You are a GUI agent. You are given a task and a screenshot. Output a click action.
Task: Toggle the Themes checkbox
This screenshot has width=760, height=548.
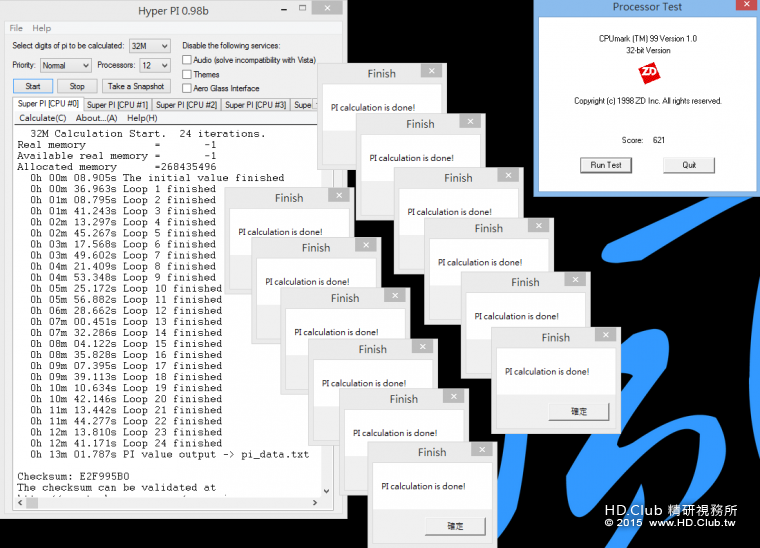click(187, 75)
